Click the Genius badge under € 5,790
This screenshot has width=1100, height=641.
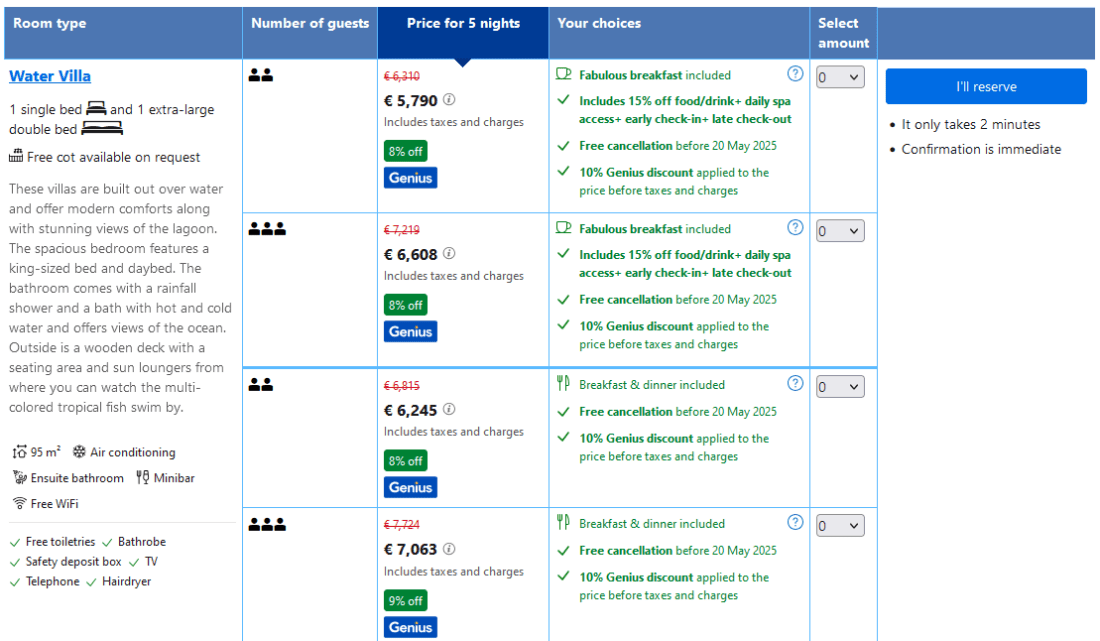410,178
